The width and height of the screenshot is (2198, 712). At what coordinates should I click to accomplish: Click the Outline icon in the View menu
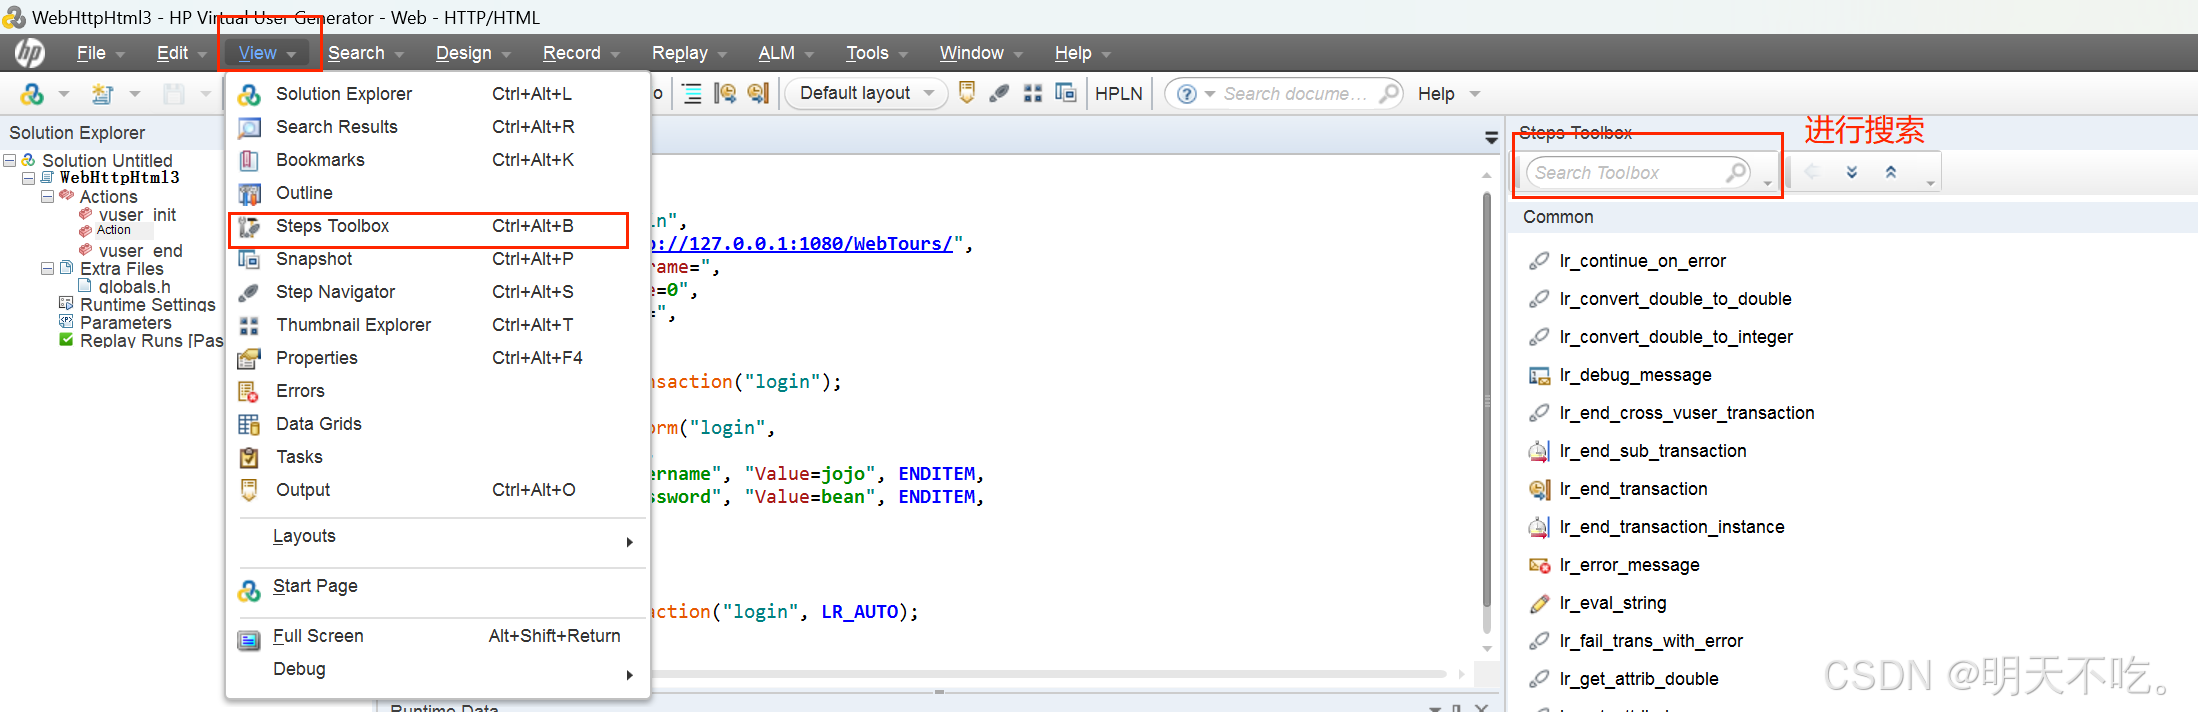point(249,193)
